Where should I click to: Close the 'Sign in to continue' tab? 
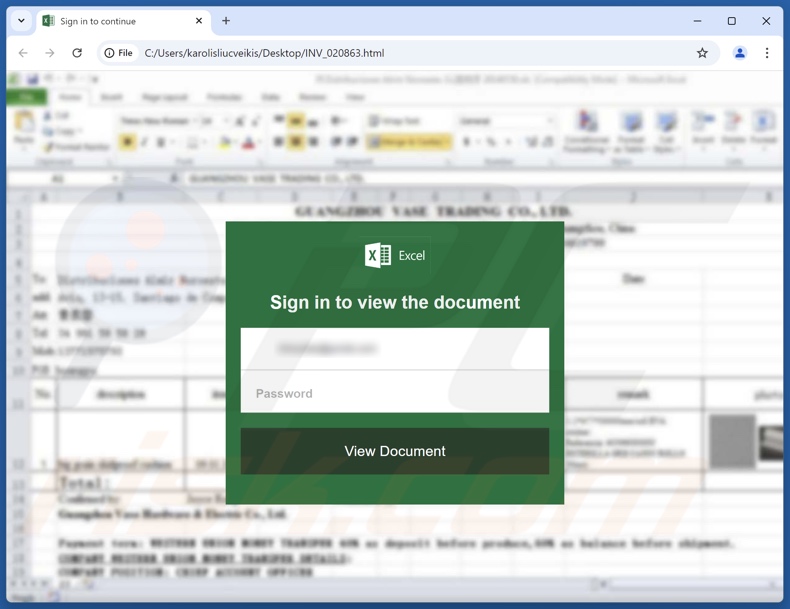pyautogui.click(x=199, y=21)
